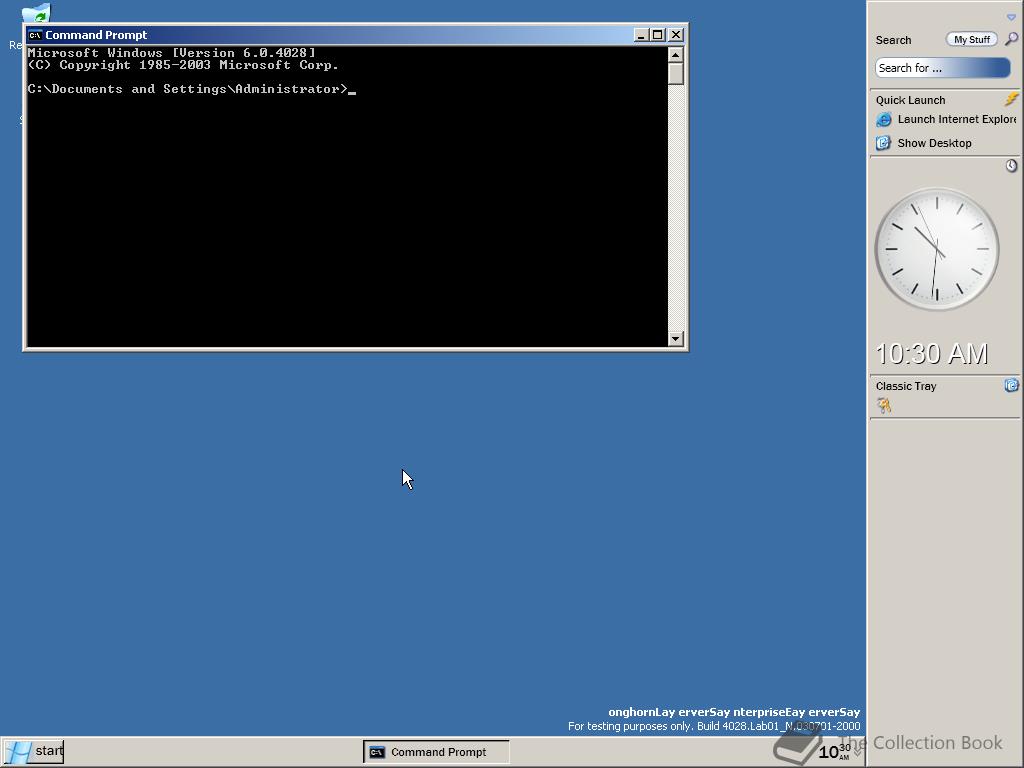
Task: Click the Command Prompt title bar icon
Action: tap(35, 35)
